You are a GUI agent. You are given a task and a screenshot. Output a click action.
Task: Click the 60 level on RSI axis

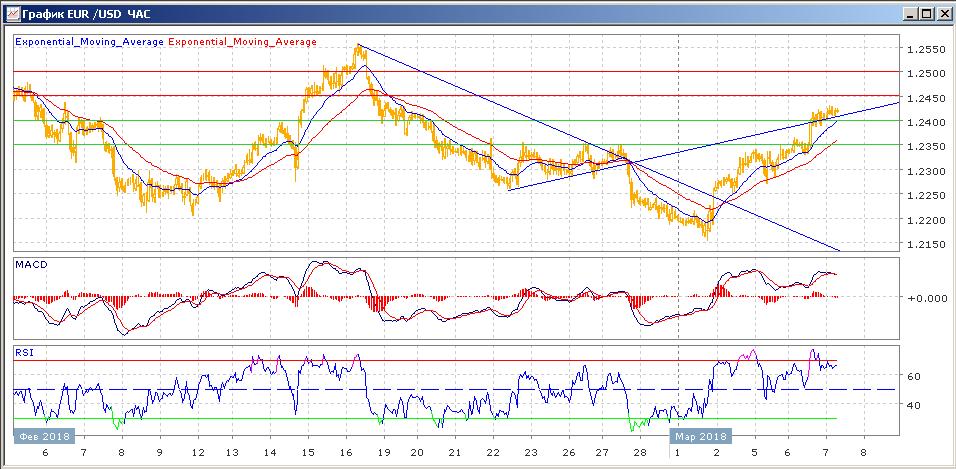tap(913, 376)
